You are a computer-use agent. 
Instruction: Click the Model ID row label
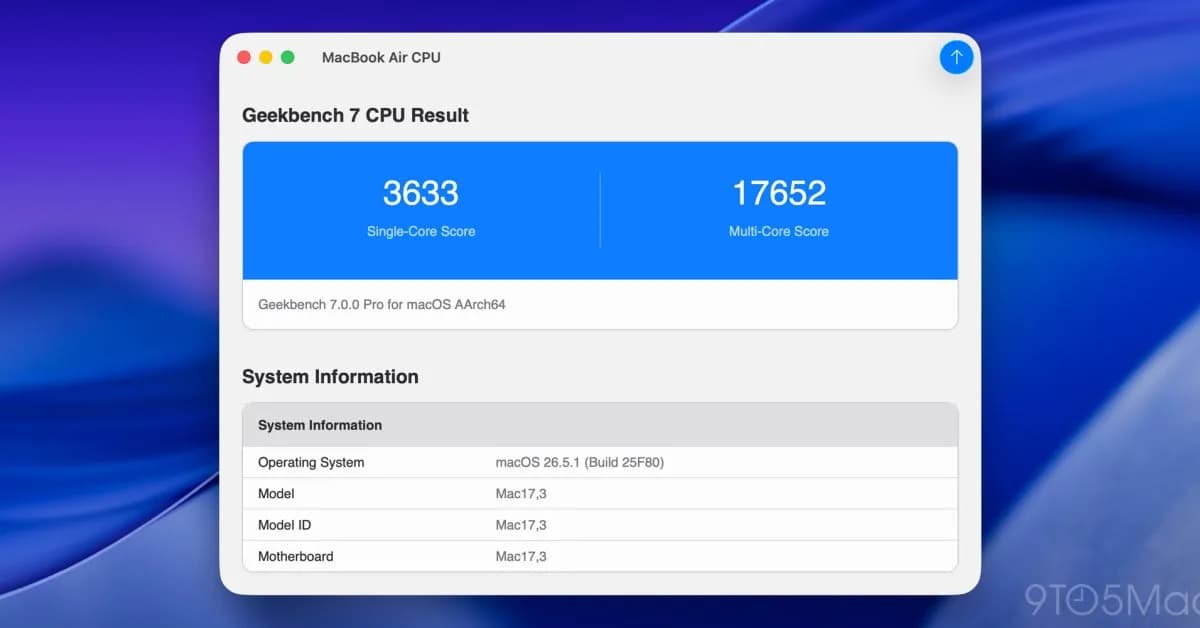pos(285,525)
